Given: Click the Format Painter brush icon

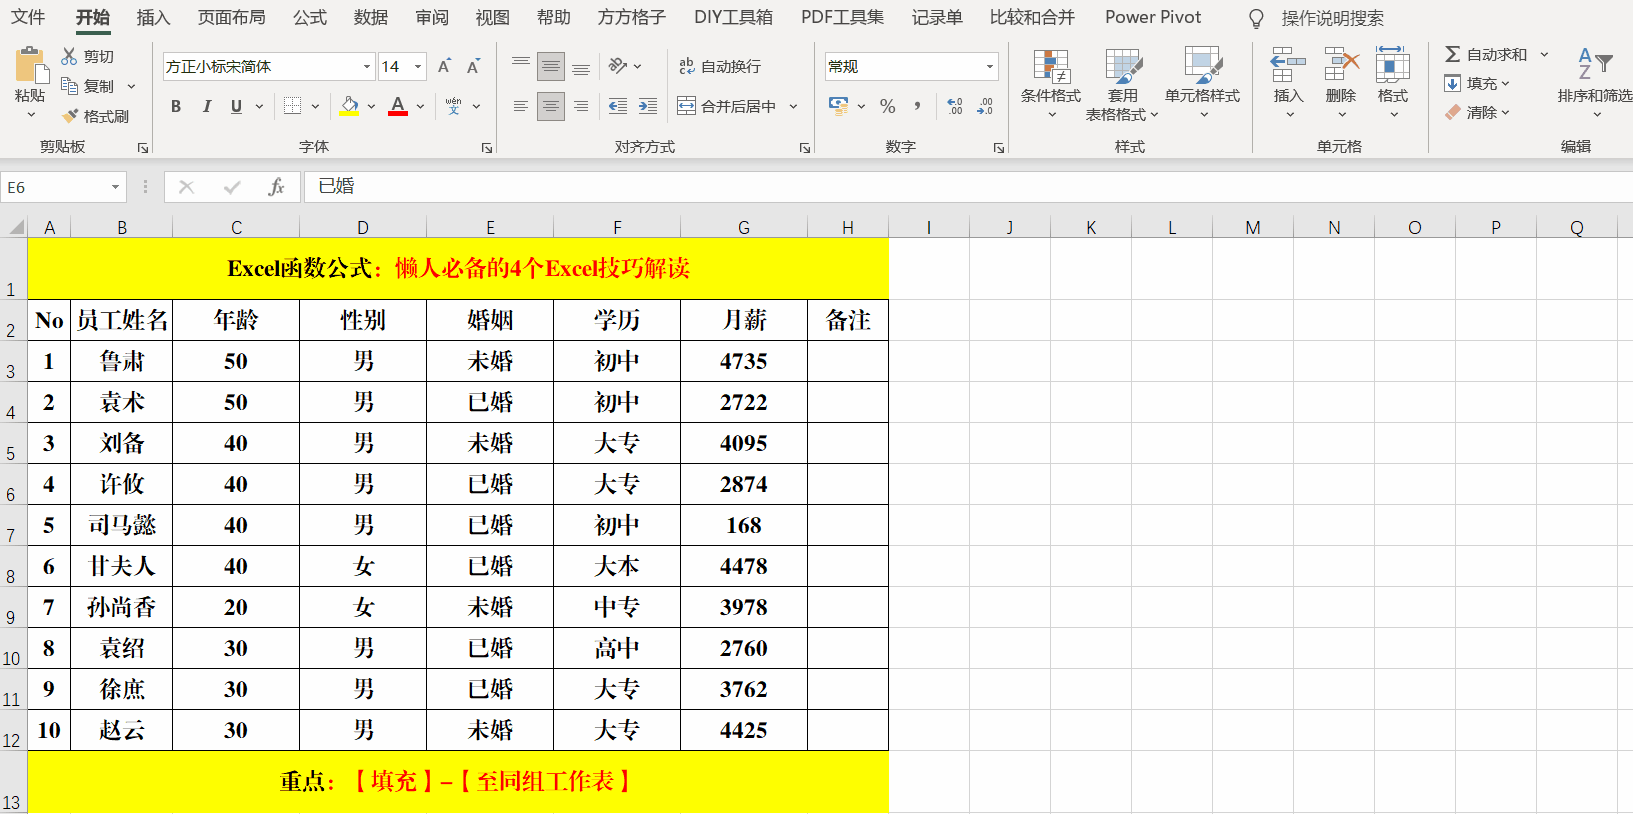Looking at the screenshot, I should tap(70, 116).
